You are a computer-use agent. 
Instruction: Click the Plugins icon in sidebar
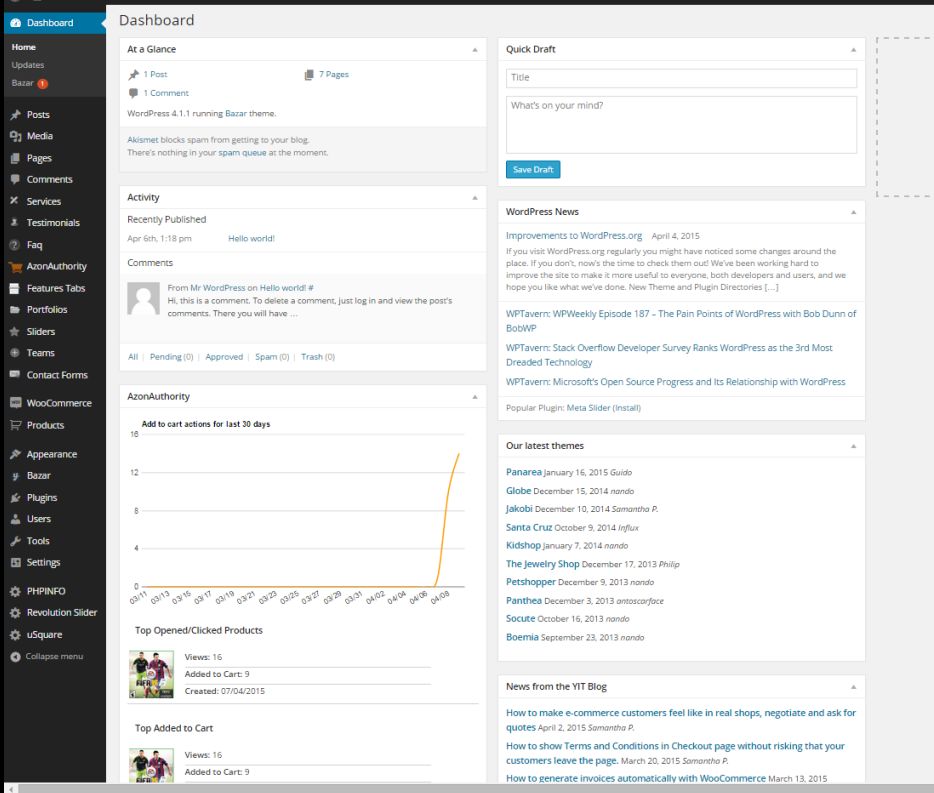[15, 497]
